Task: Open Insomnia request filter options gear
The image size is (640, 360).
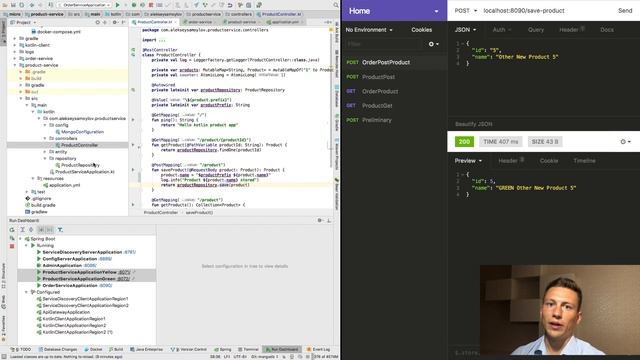Action: coord(433,44)
